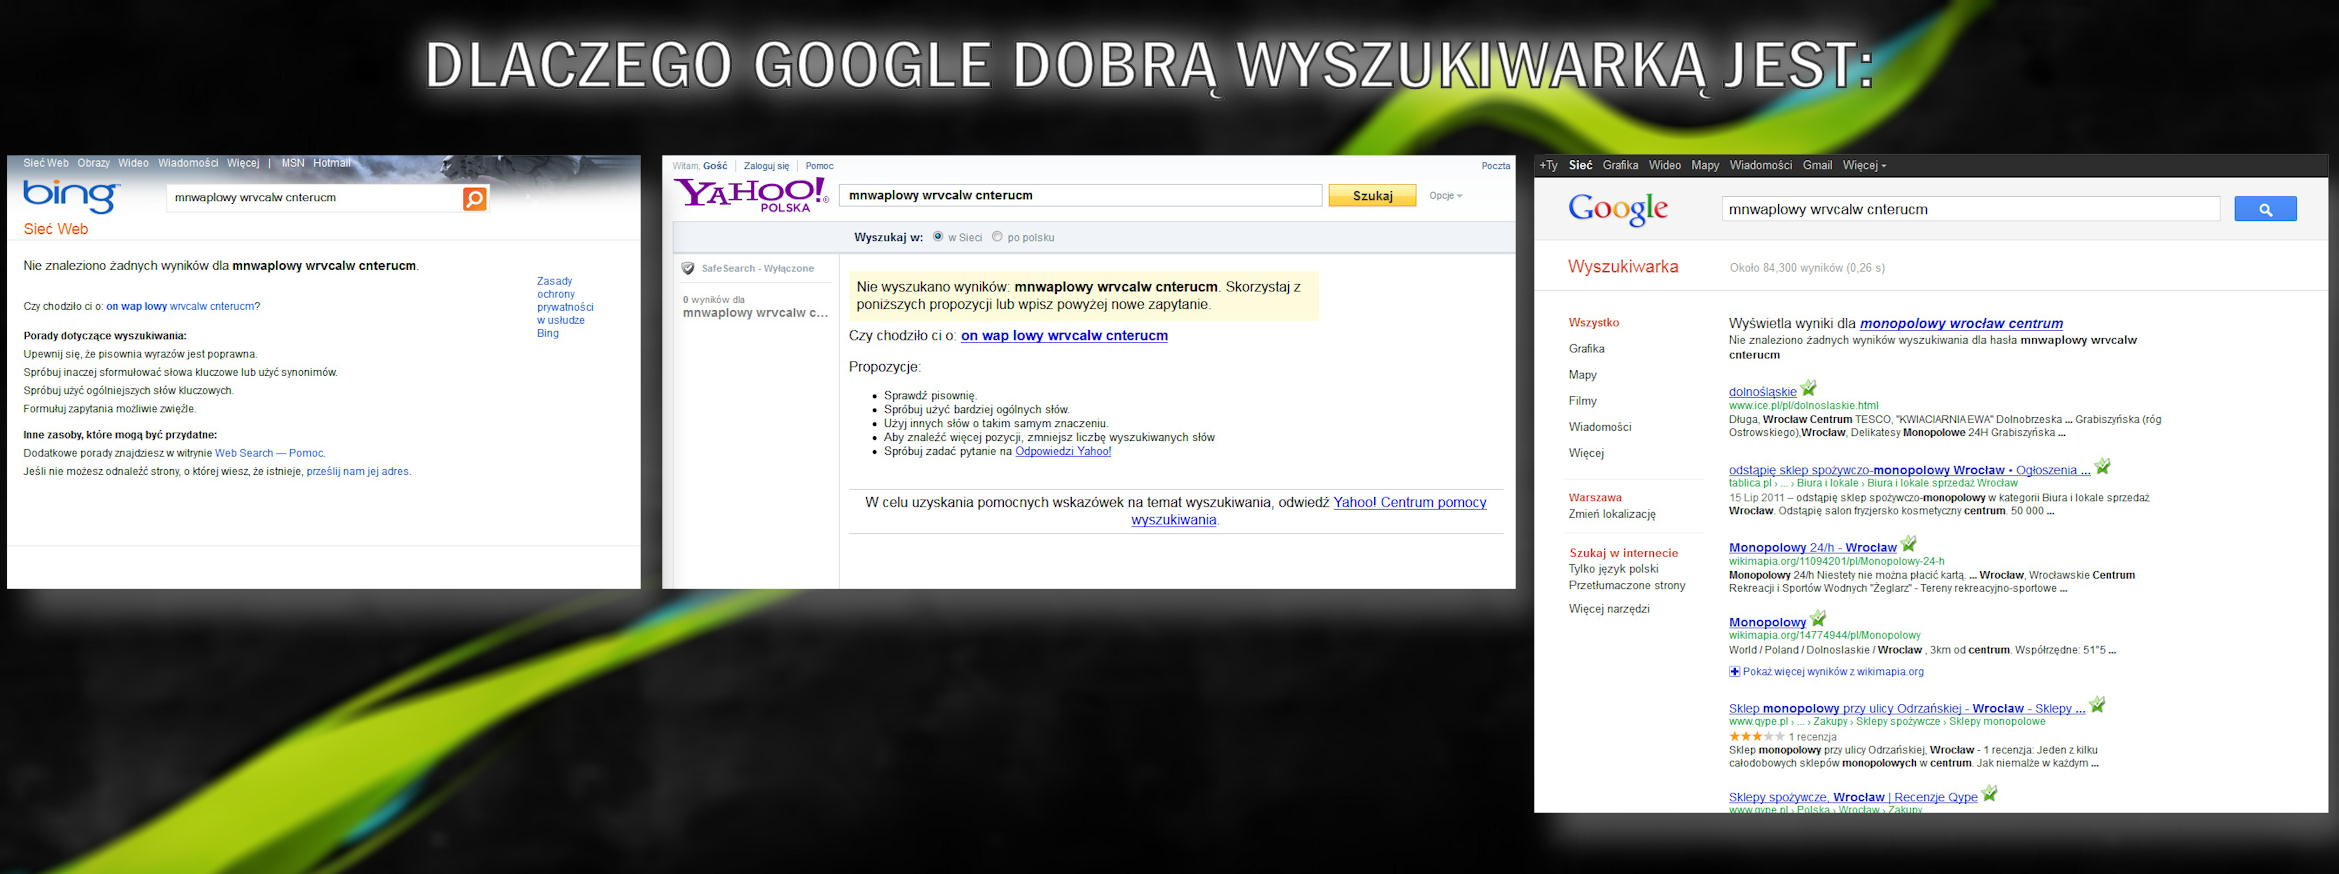Viewport: 2339px width, 874px height.
Task: Click the Gość link in Yahoo header
Action: coord(715,166)
